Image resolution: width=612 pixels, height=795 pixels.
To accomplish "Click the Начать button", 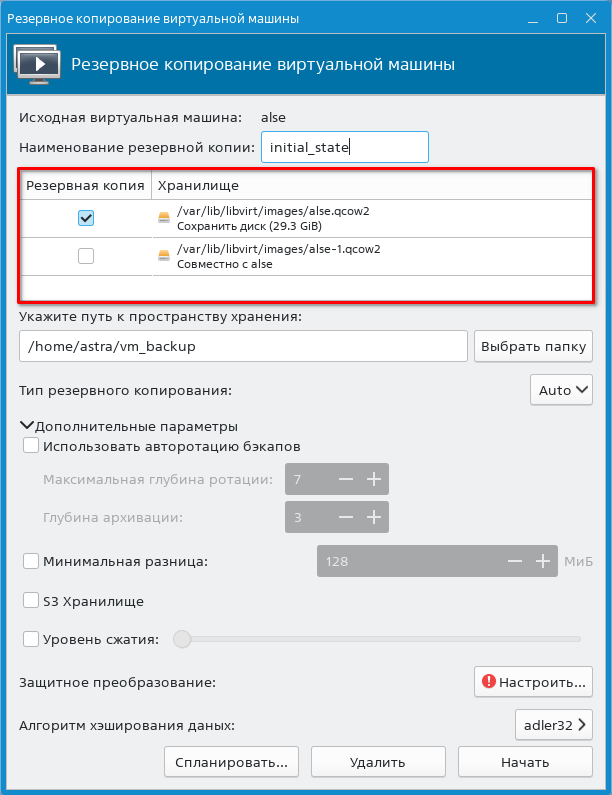I will (525, 762).
